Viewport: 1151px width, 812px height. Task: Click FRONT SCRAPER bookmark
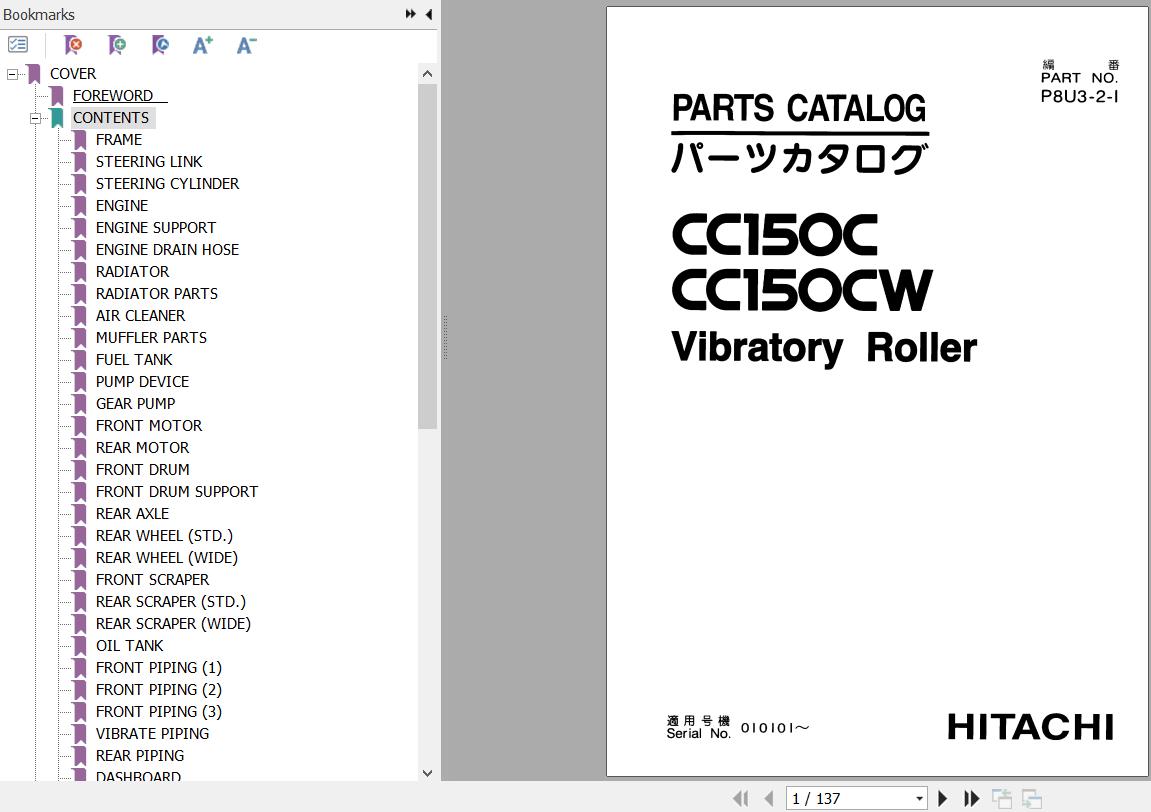coord(153,580)
